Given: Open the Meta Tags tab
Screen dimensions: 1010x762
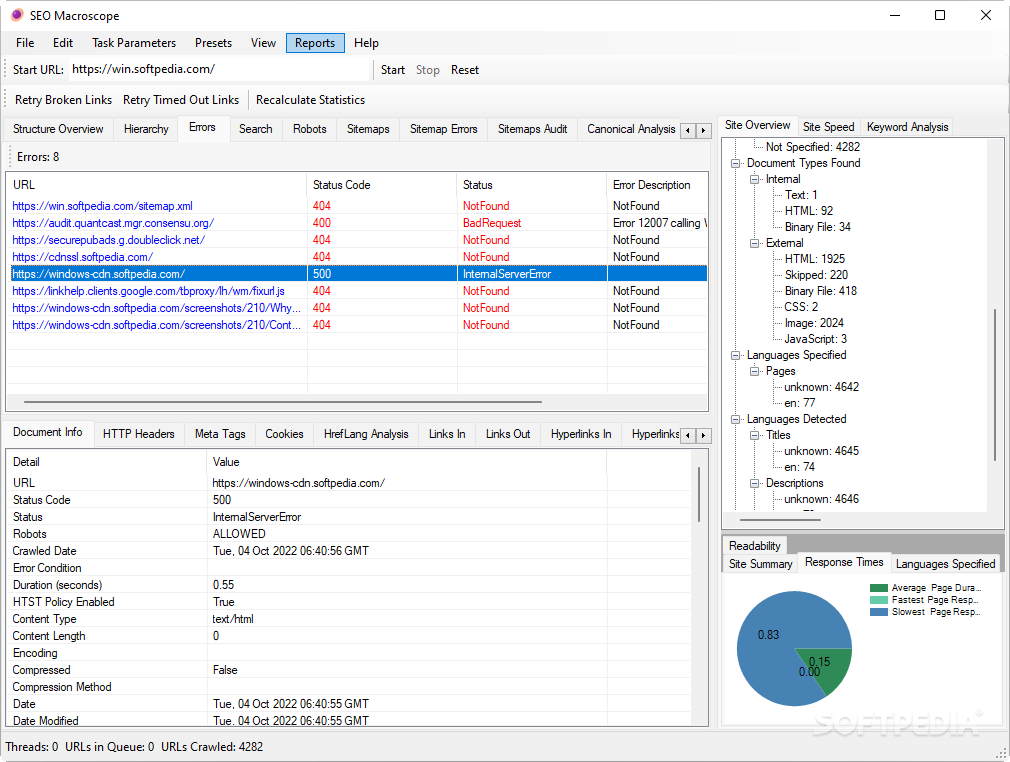Looking at the screenshot, I should [220, 434].
